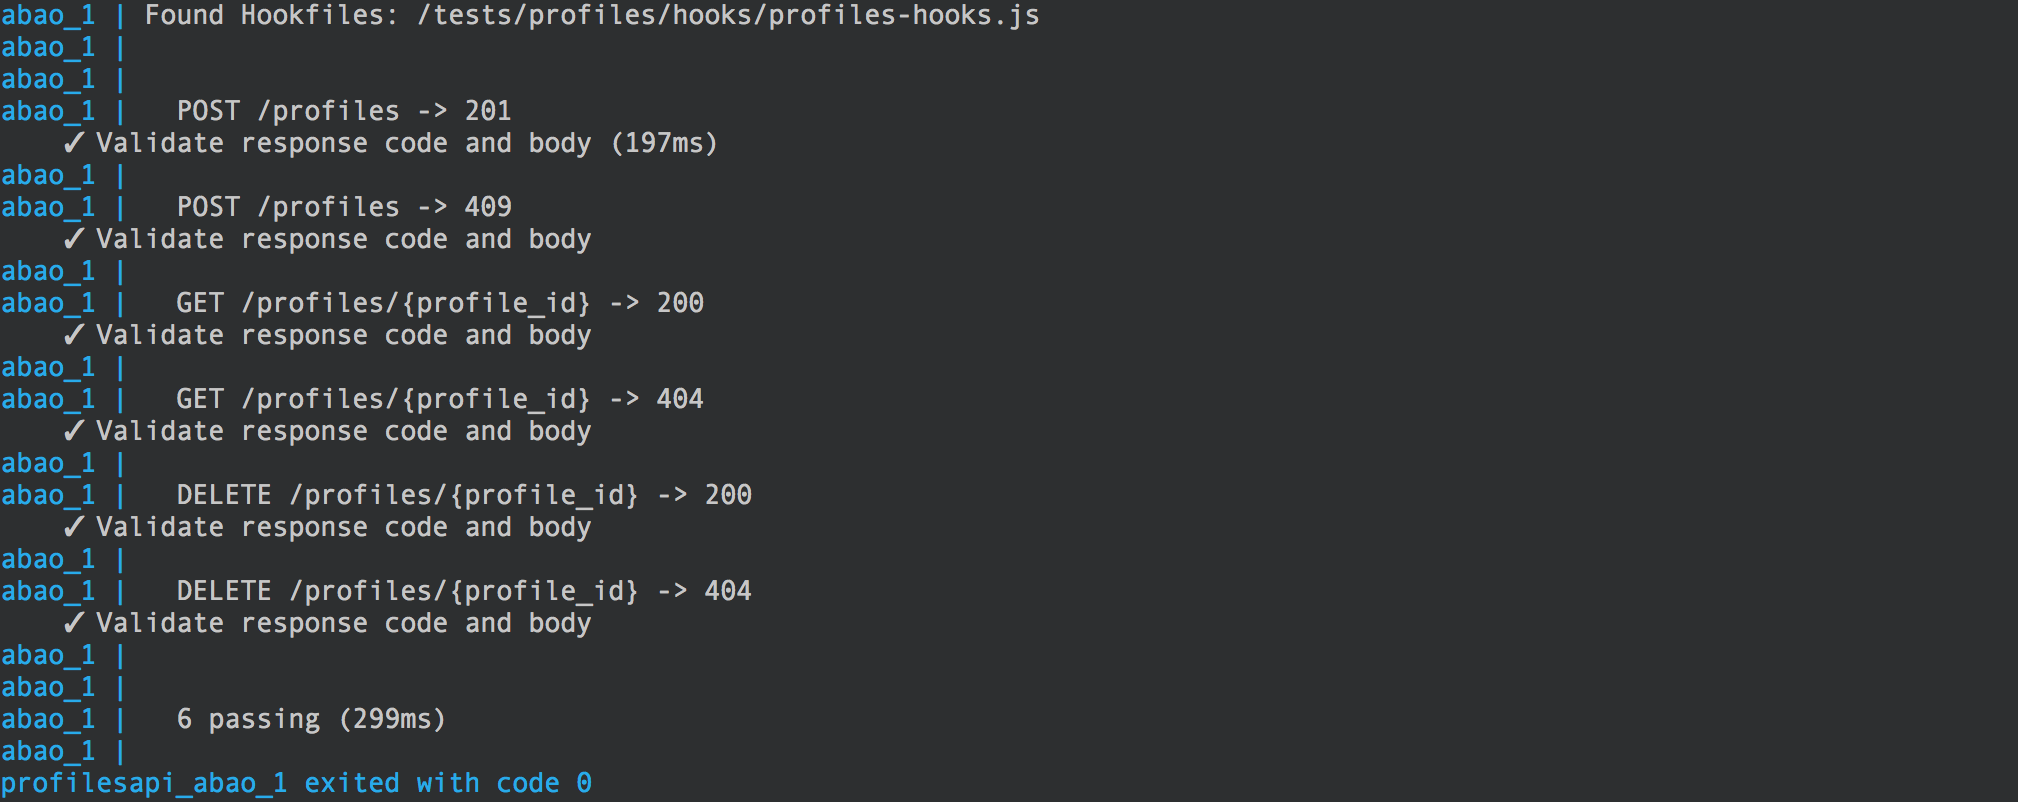Click the checkmark under GET /profiles/{profile_id} -> 200

[x=74, y=335]
